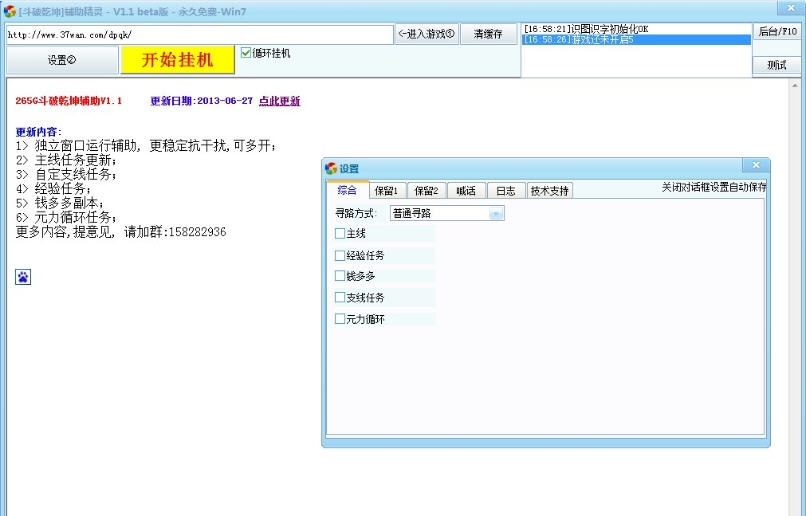Image resolution: width=806 pixels, height=516 pixels.
Task: Click the logo icon in 设置 dialog title
Action: [x=331, y=168]
